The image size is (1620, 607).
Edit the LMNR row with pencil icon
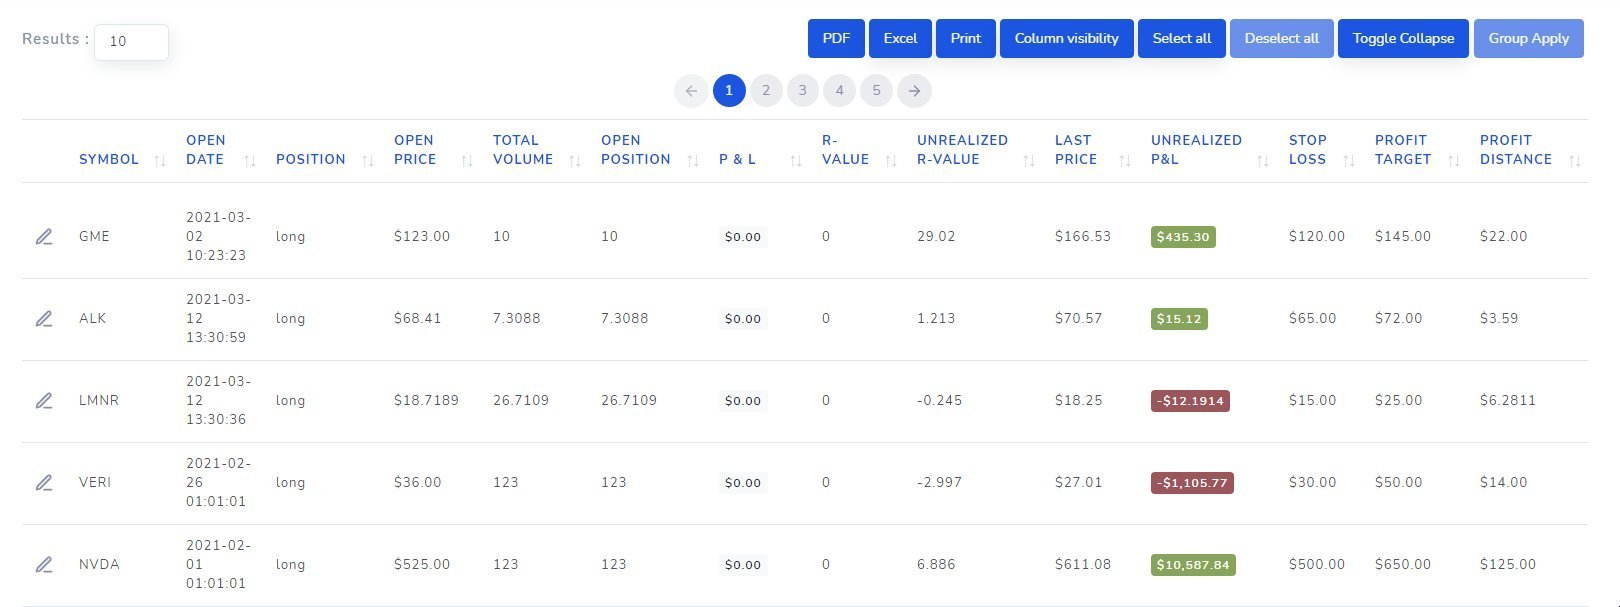(x=44, y=401)
